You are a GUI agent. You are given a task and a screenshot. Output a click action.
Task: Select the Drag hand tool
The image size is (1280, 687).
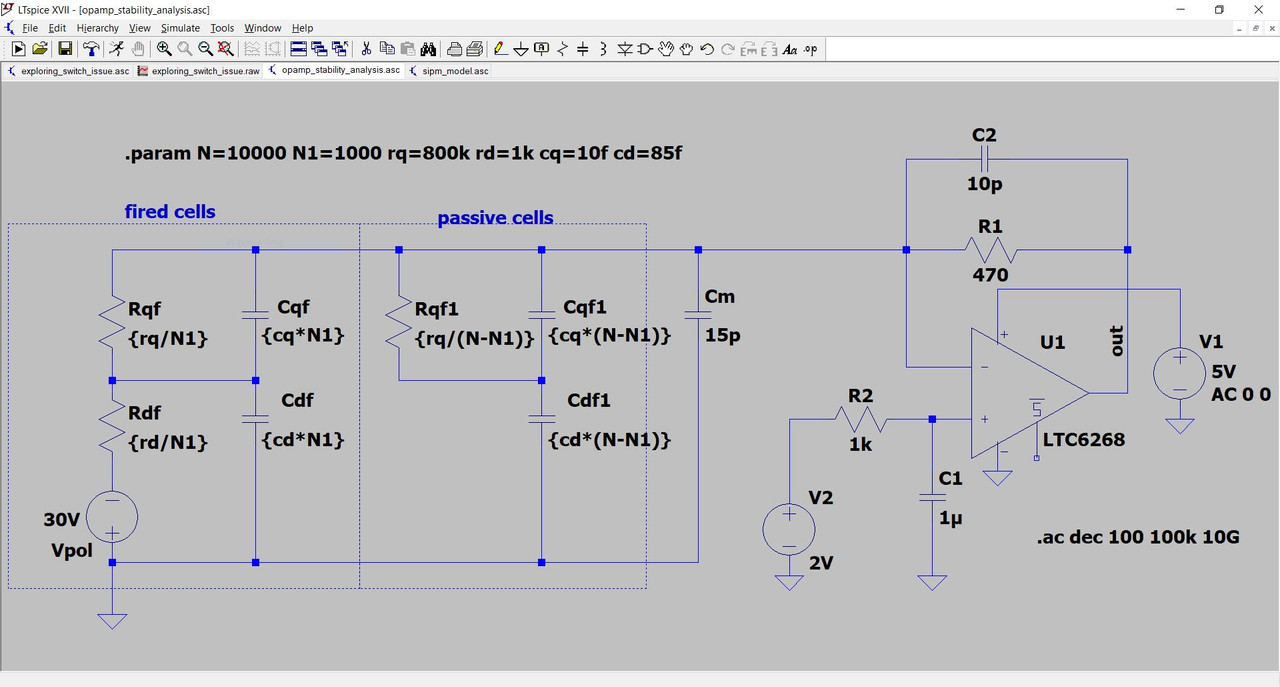click(686, 49)
